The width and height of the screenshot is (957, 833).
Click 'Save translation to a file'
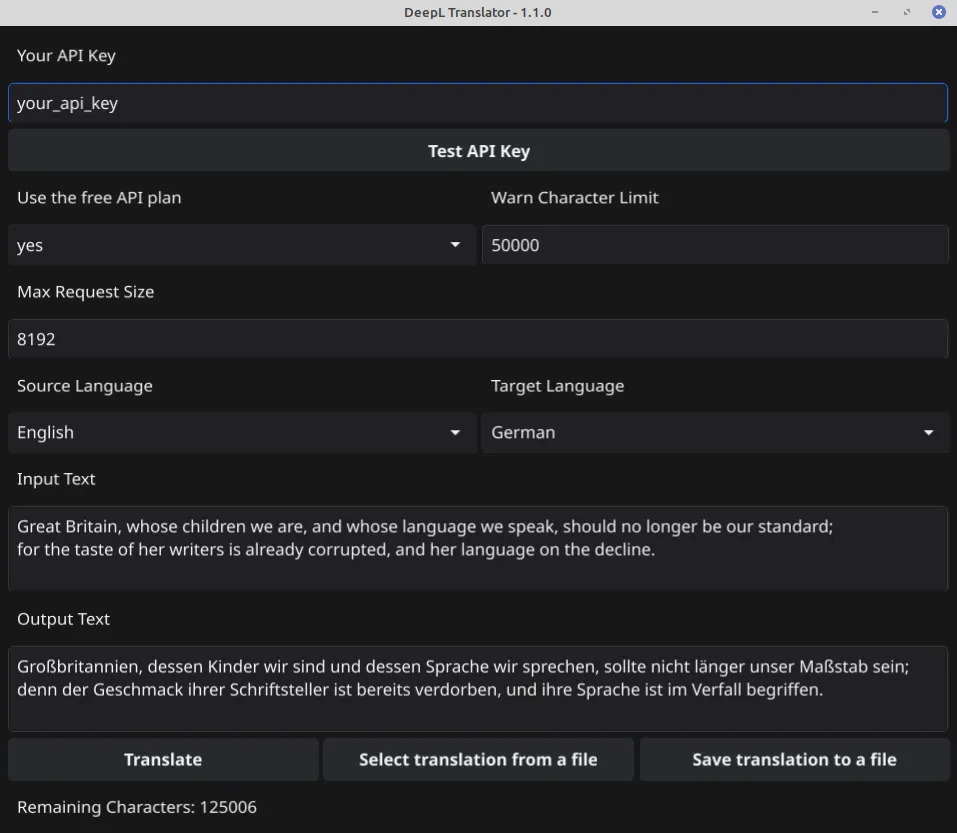pyautogui.click(x=794, y=759)
